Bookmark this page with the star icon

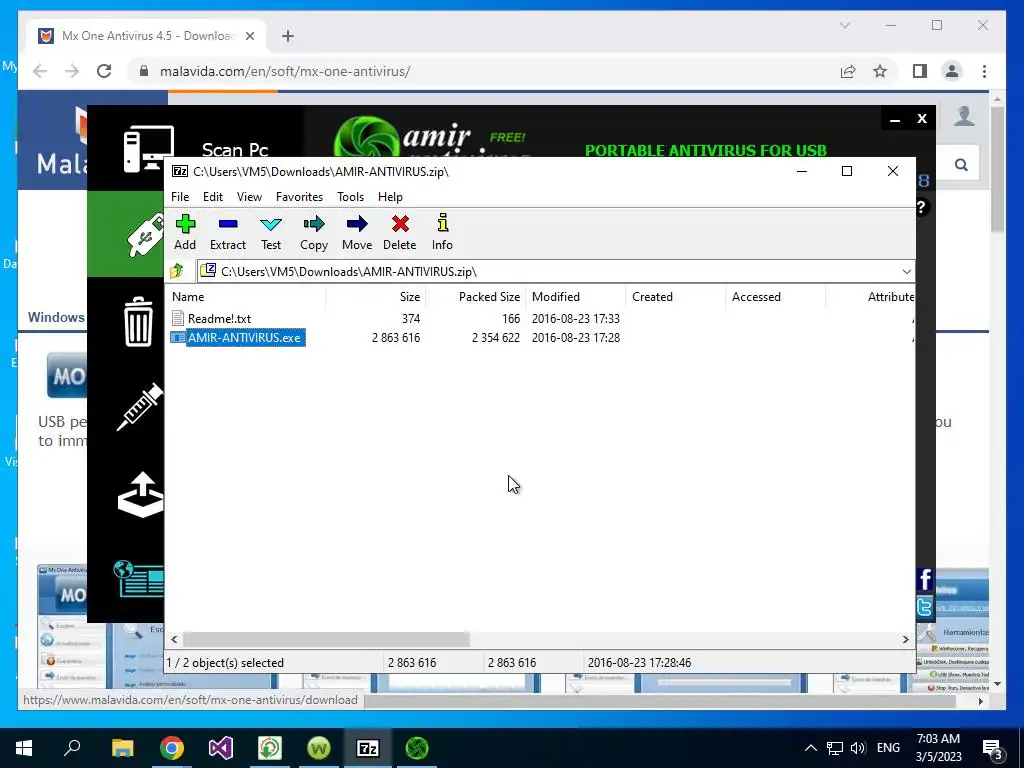coord(880,71)
